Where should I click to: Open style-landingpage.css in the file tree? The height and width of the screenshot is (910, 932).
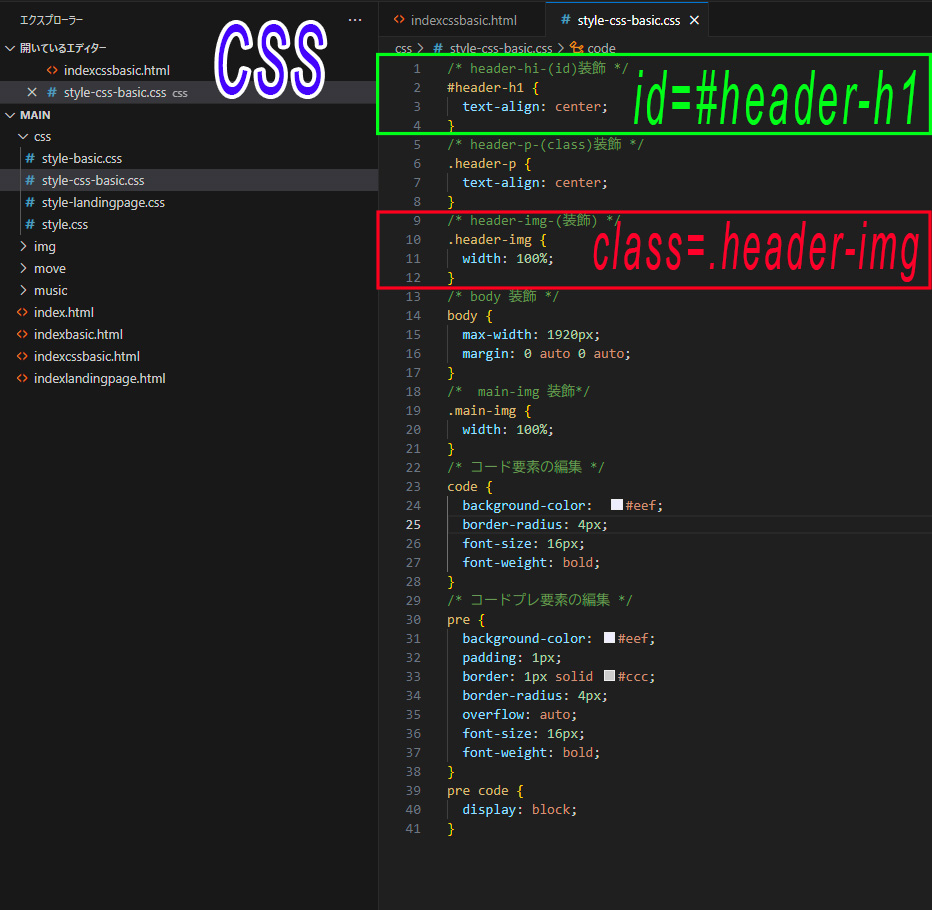click(x=103, y=203)
